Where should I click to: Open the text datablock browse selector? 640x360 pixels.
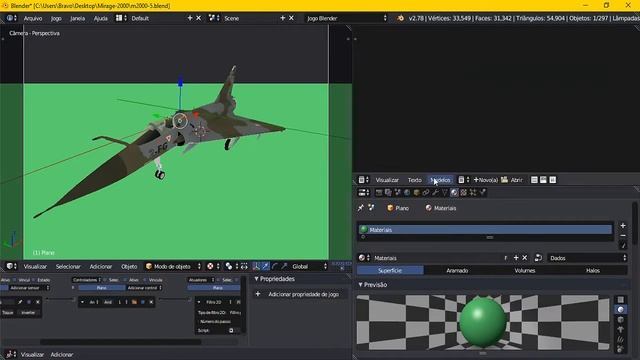(x=464, y=180)
